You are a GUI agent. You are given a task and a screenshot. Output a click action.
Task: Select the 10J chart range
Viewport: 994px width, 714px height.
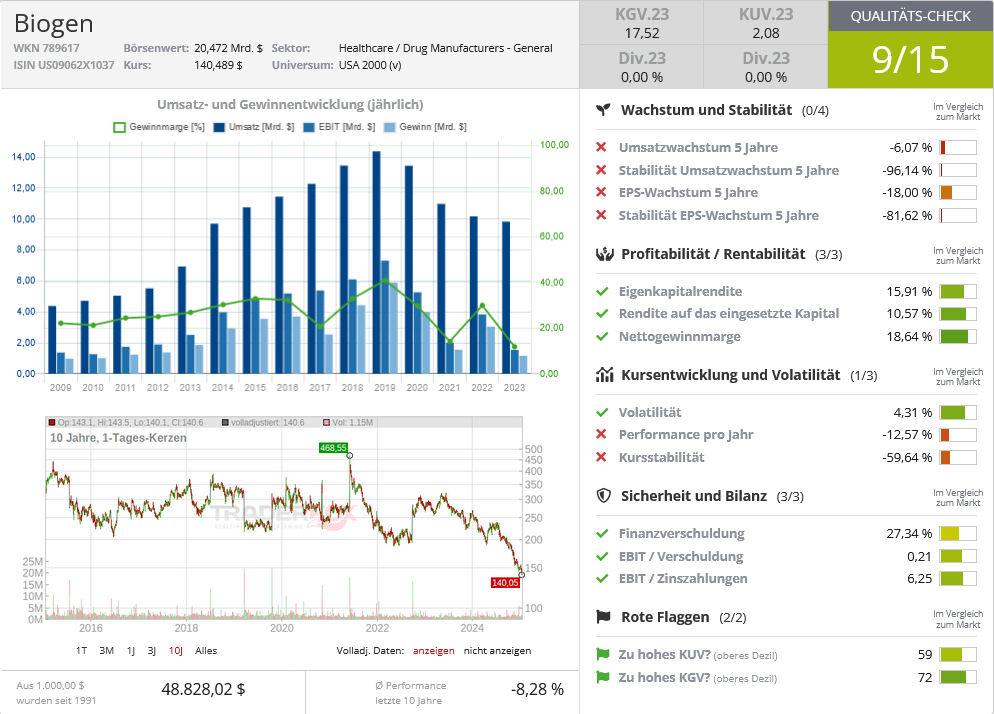[176, 651]
